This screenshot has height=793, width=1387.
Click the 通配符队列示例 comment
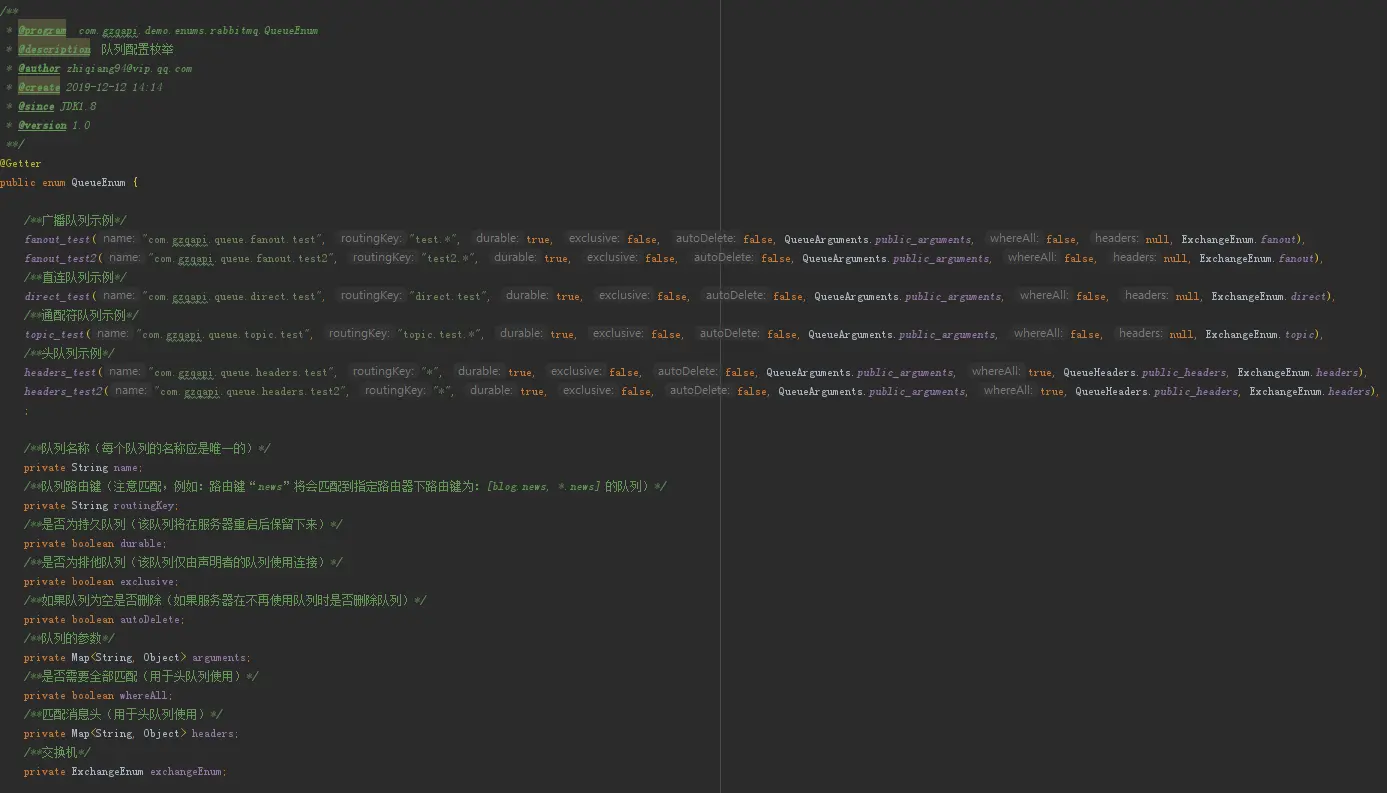click(81, 315)
